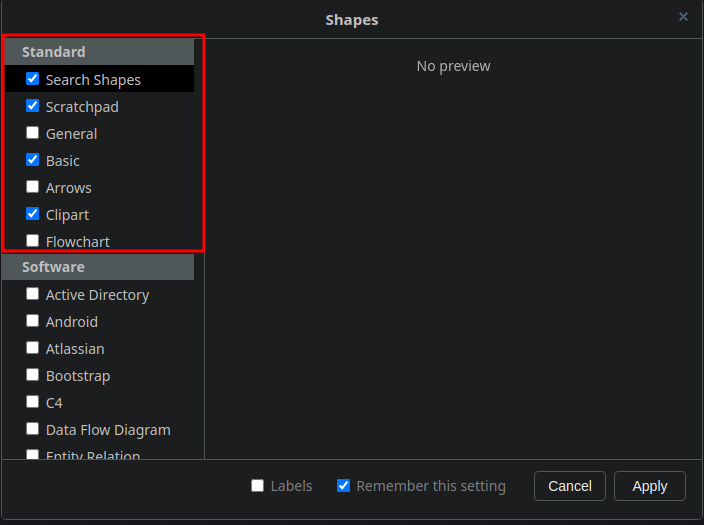Uncheck the Search Shapes checkbox
704x525 pixels.
[x=33, y=79]
